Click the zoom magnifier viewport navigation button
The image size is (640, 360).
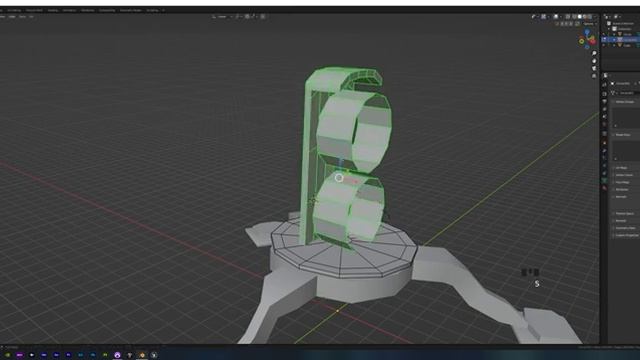(x=594, y=53)
